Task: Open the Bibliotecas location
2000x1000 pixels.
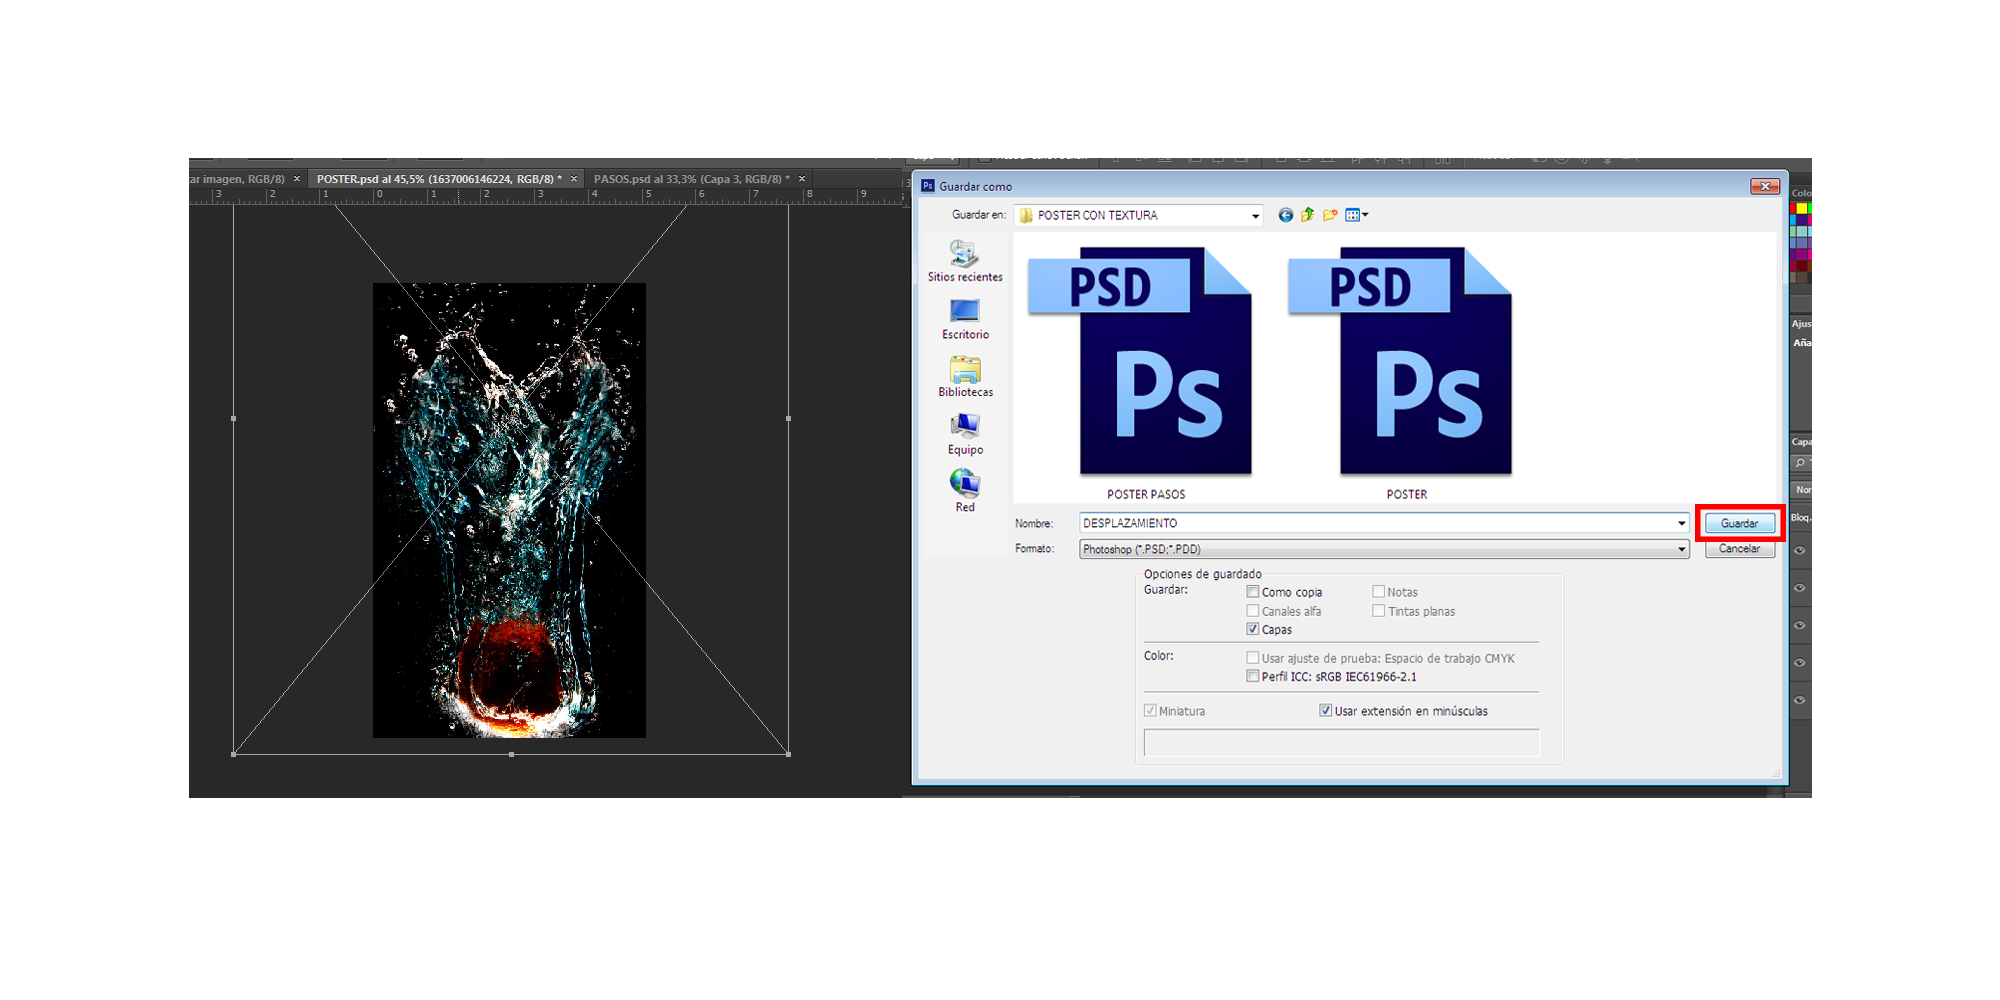Action: pos(964,377)
